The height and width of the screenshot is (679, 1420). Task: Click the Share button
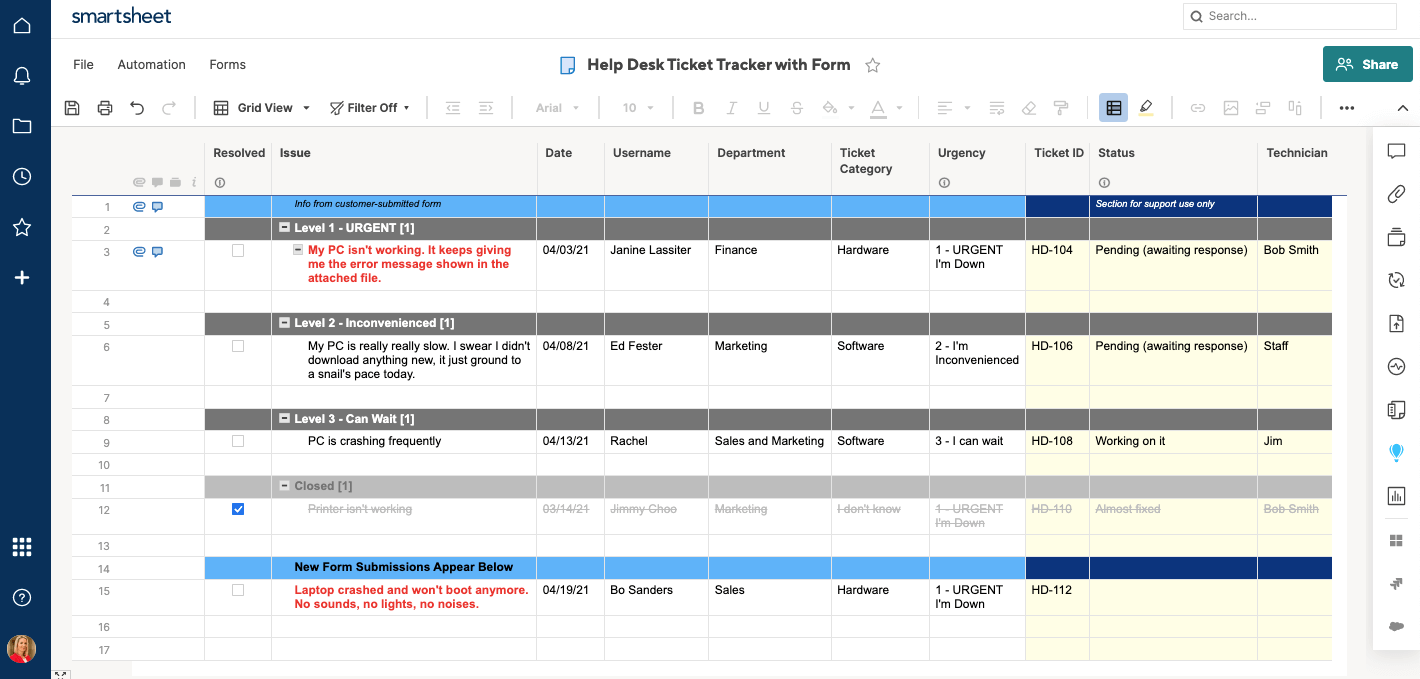pos(1366,64)
